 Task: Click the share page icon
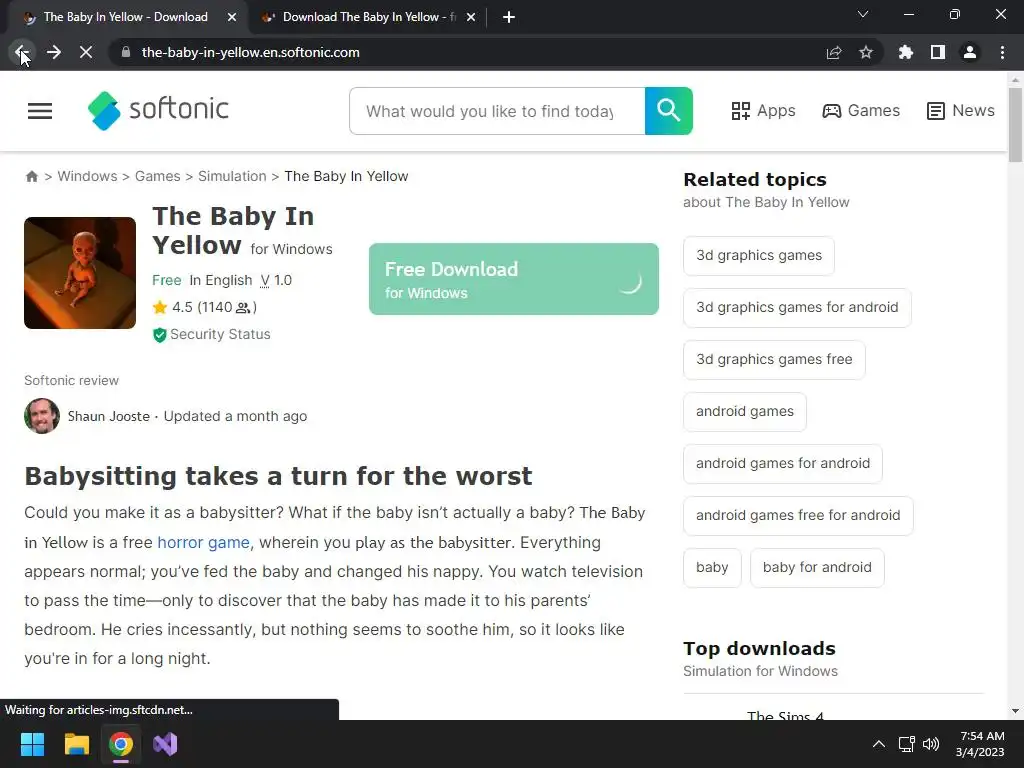[834, 52]
